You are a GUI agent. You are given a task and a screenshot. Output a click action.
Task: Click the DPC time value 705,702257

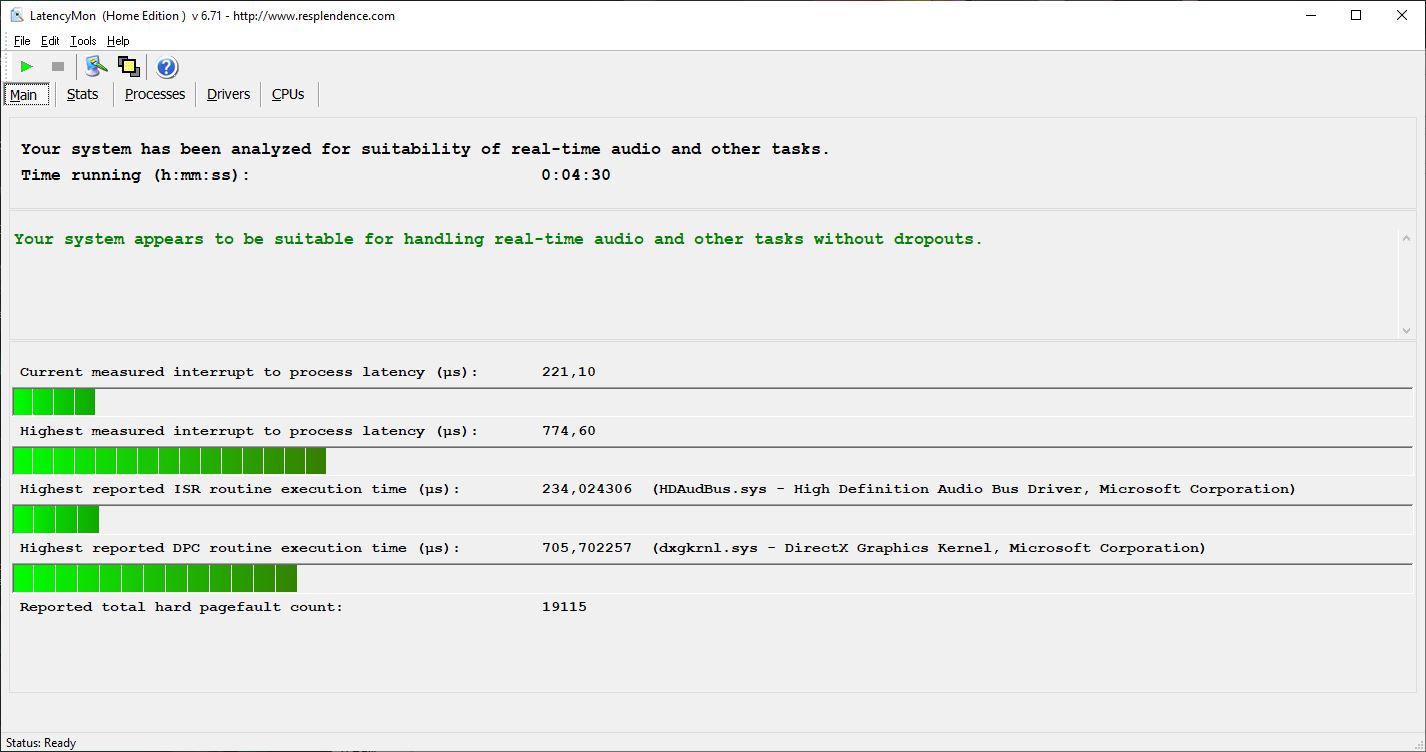click(x=587, y=548)
